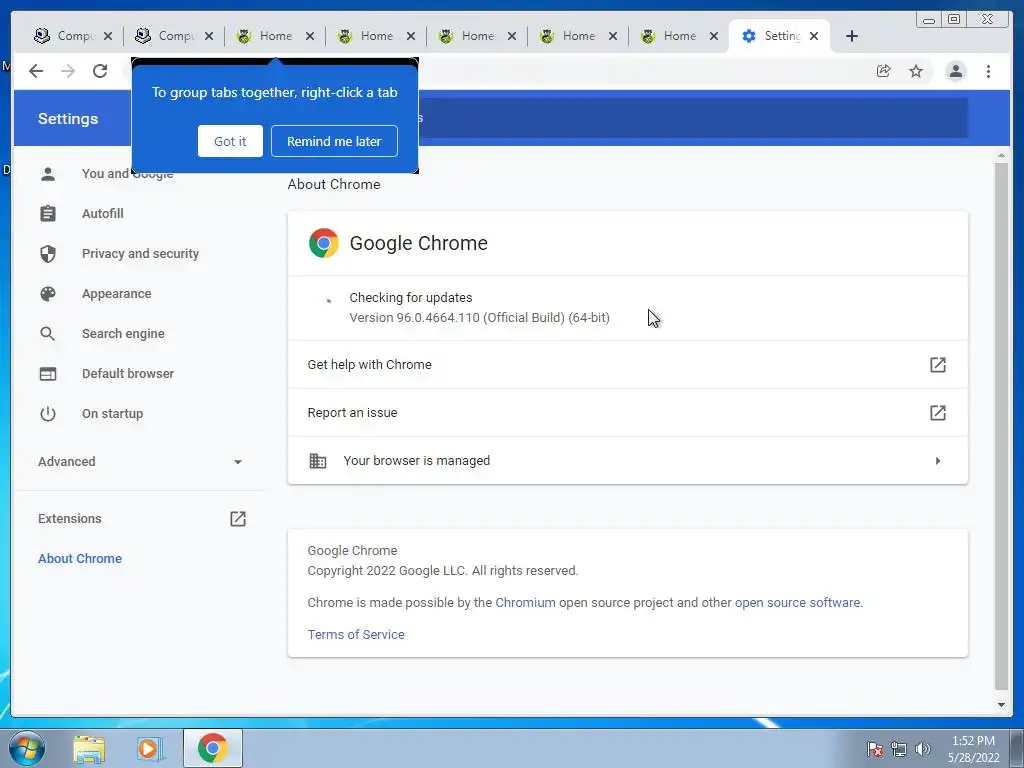Click the Remind me later button
This screenshot has width=1024, height=768.
tap(334, 141)
